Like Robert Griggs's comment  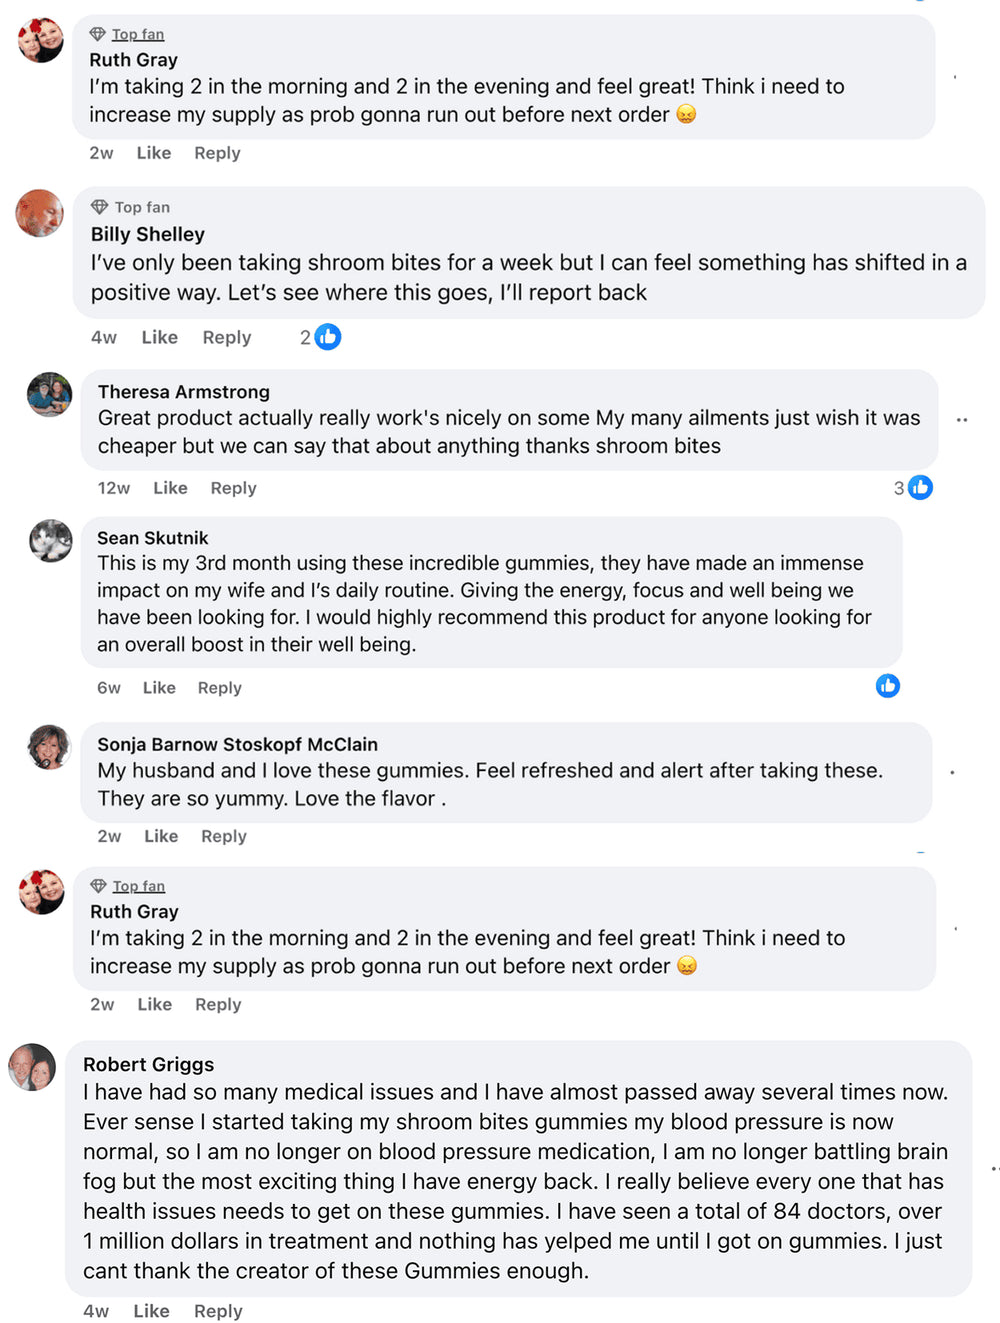151,1311
